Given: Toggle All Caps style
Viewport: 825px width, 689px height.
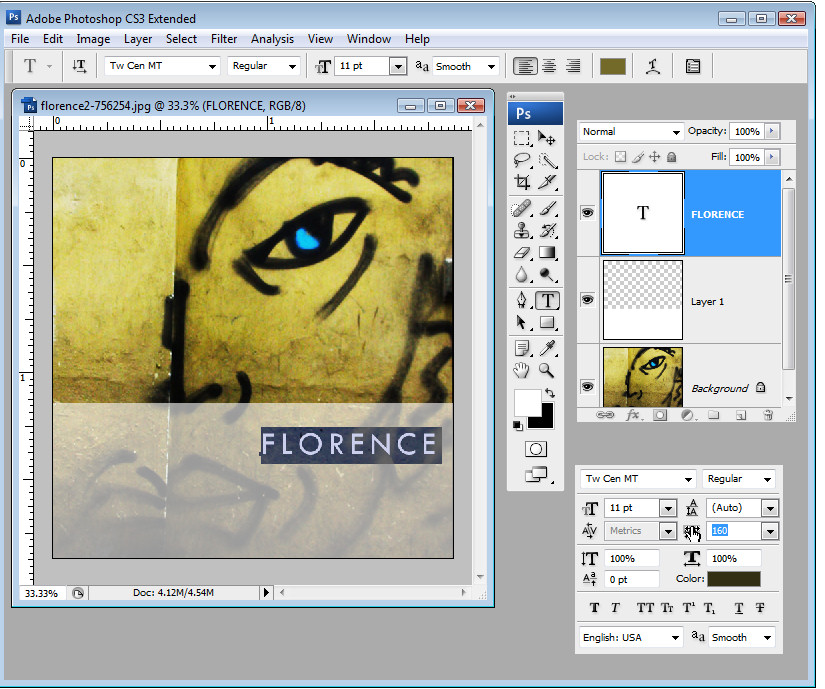Looking at the screenshot, I should click(x=645, y=608).
